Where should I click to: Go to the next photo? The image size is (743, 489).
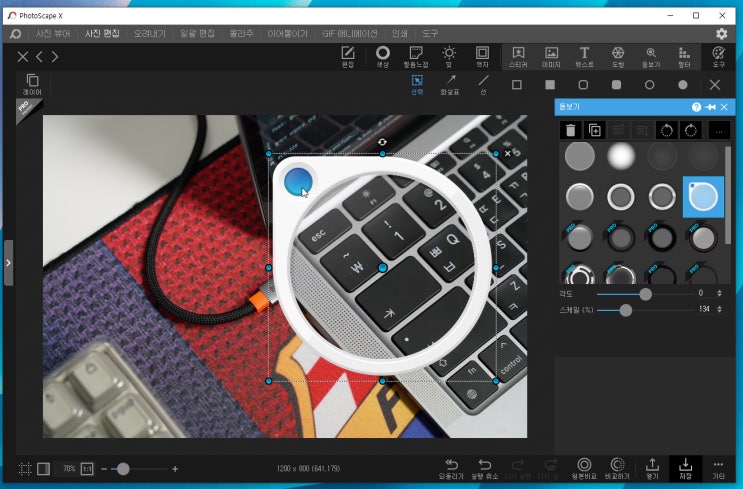[55, 57]
